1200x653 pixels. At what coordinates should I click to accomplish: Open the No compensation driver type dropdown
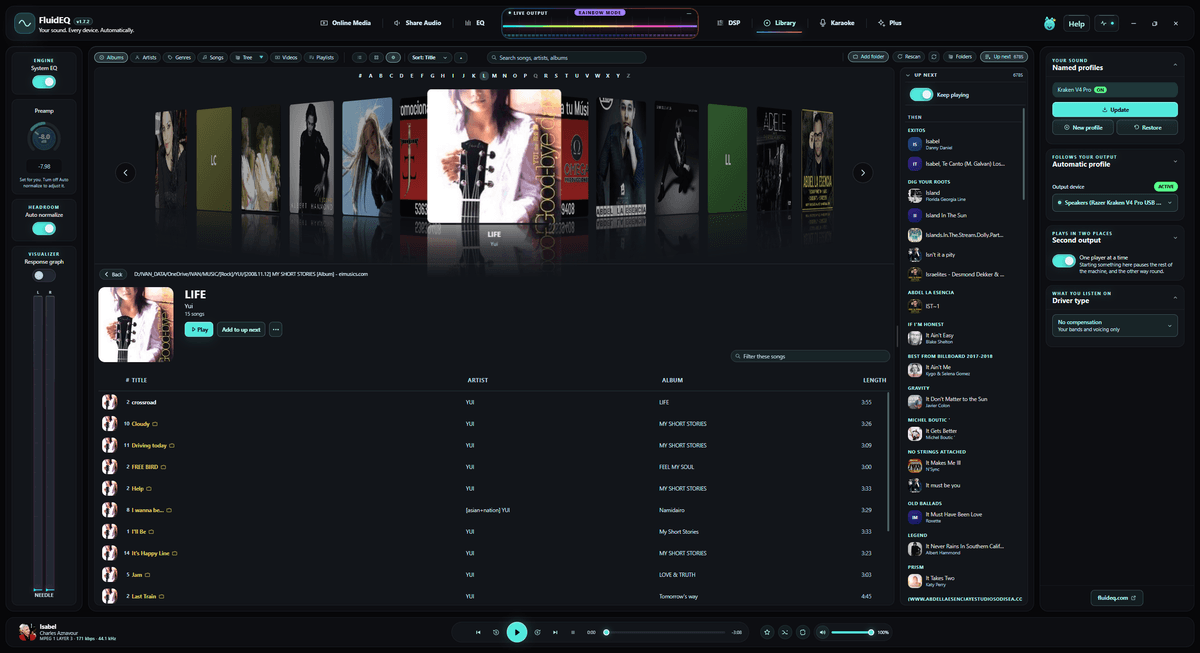tap(1115, 325)
